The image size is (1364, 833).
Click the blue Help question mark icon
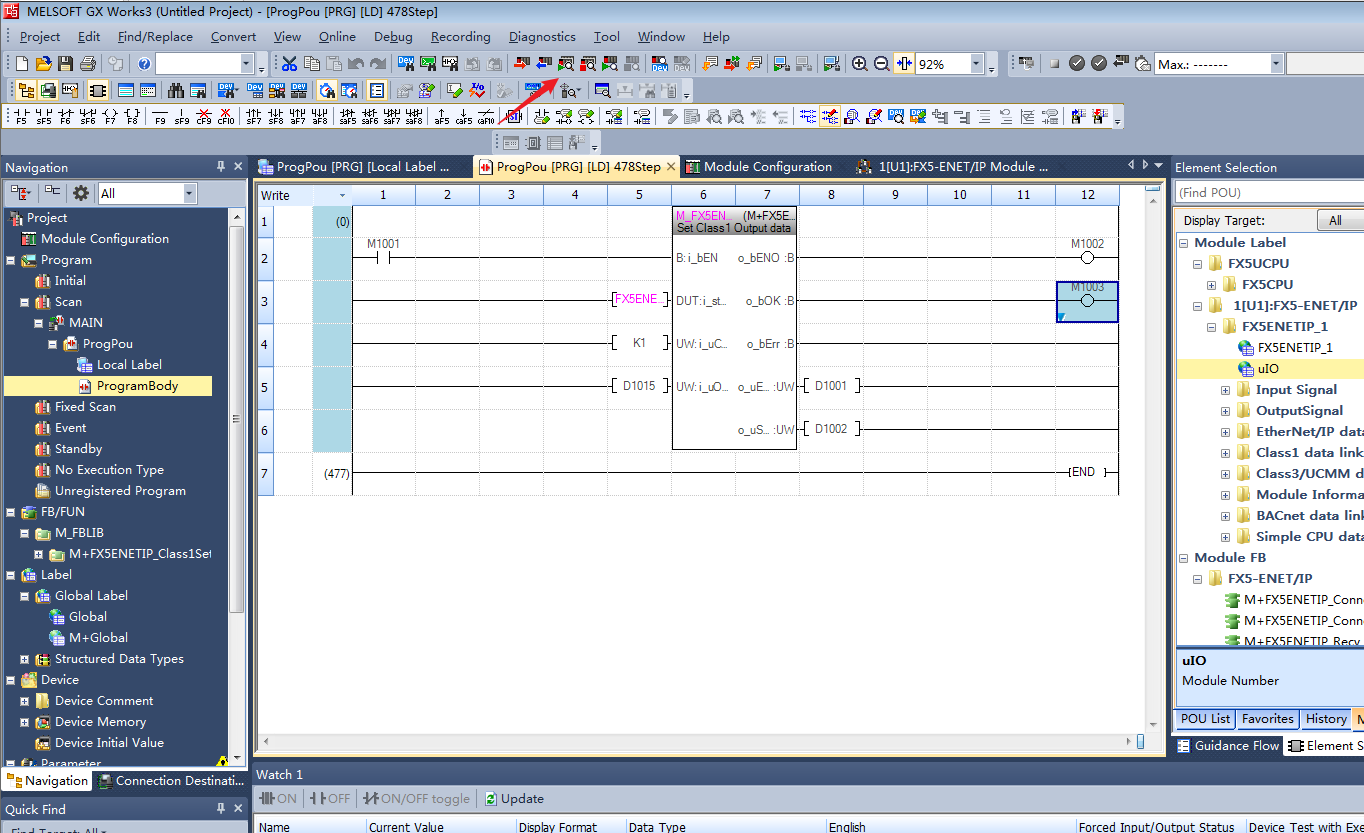(x=144, y=64)
